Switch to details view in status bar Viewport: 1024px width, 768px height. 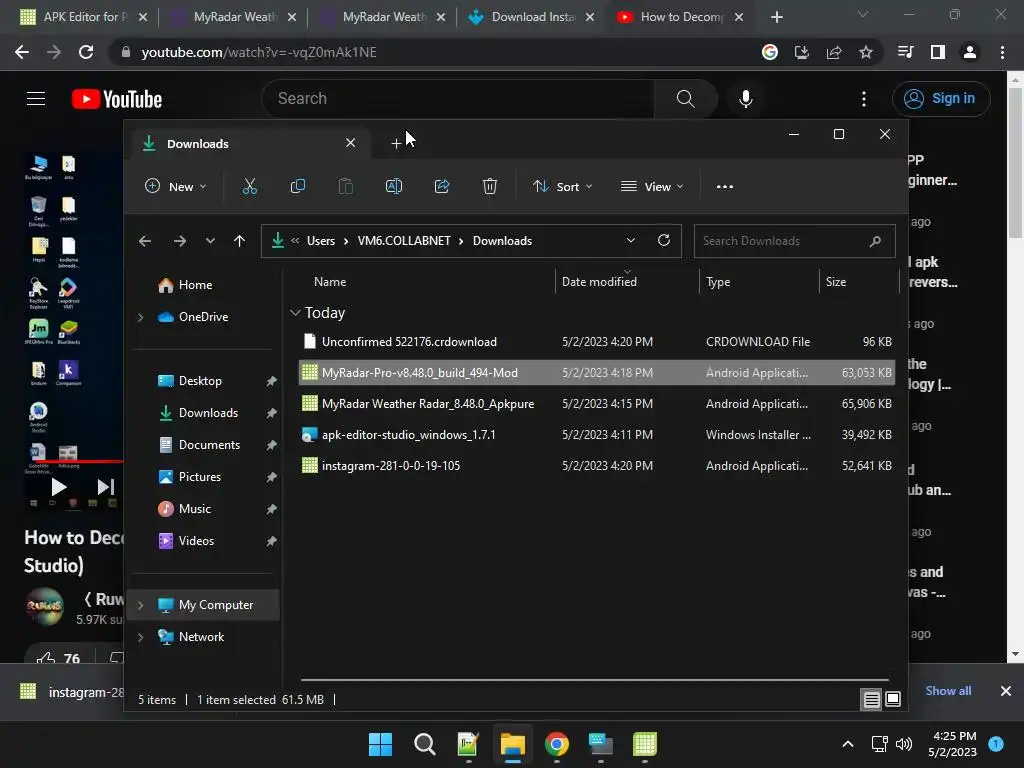(x=871, y=700)
